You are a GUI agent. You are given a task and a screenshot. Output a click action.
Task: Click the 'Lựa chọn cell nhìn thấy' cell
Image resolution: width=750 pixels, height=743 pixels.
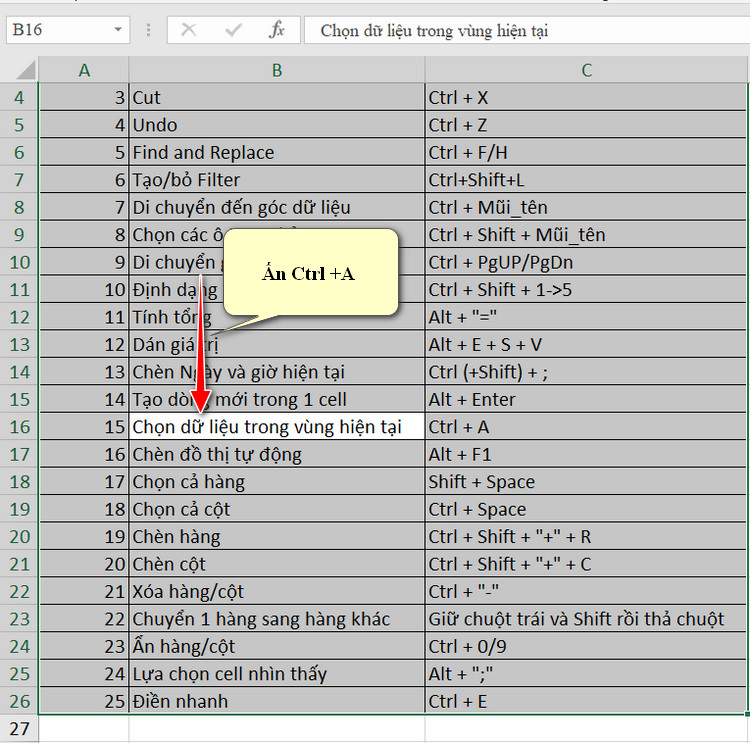pyautogui.click(x=276, y=674)
